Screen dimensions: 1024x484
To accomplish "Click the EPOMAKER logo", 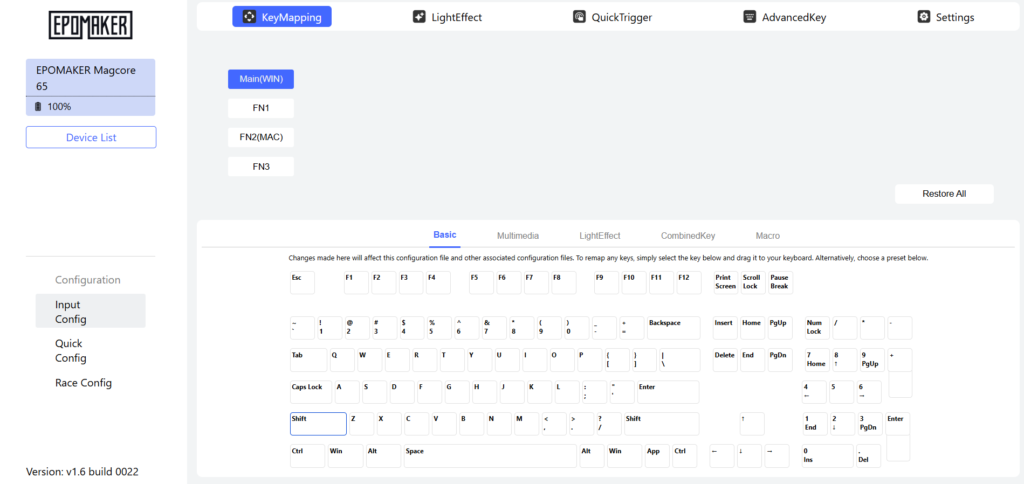I will [90, 26].
